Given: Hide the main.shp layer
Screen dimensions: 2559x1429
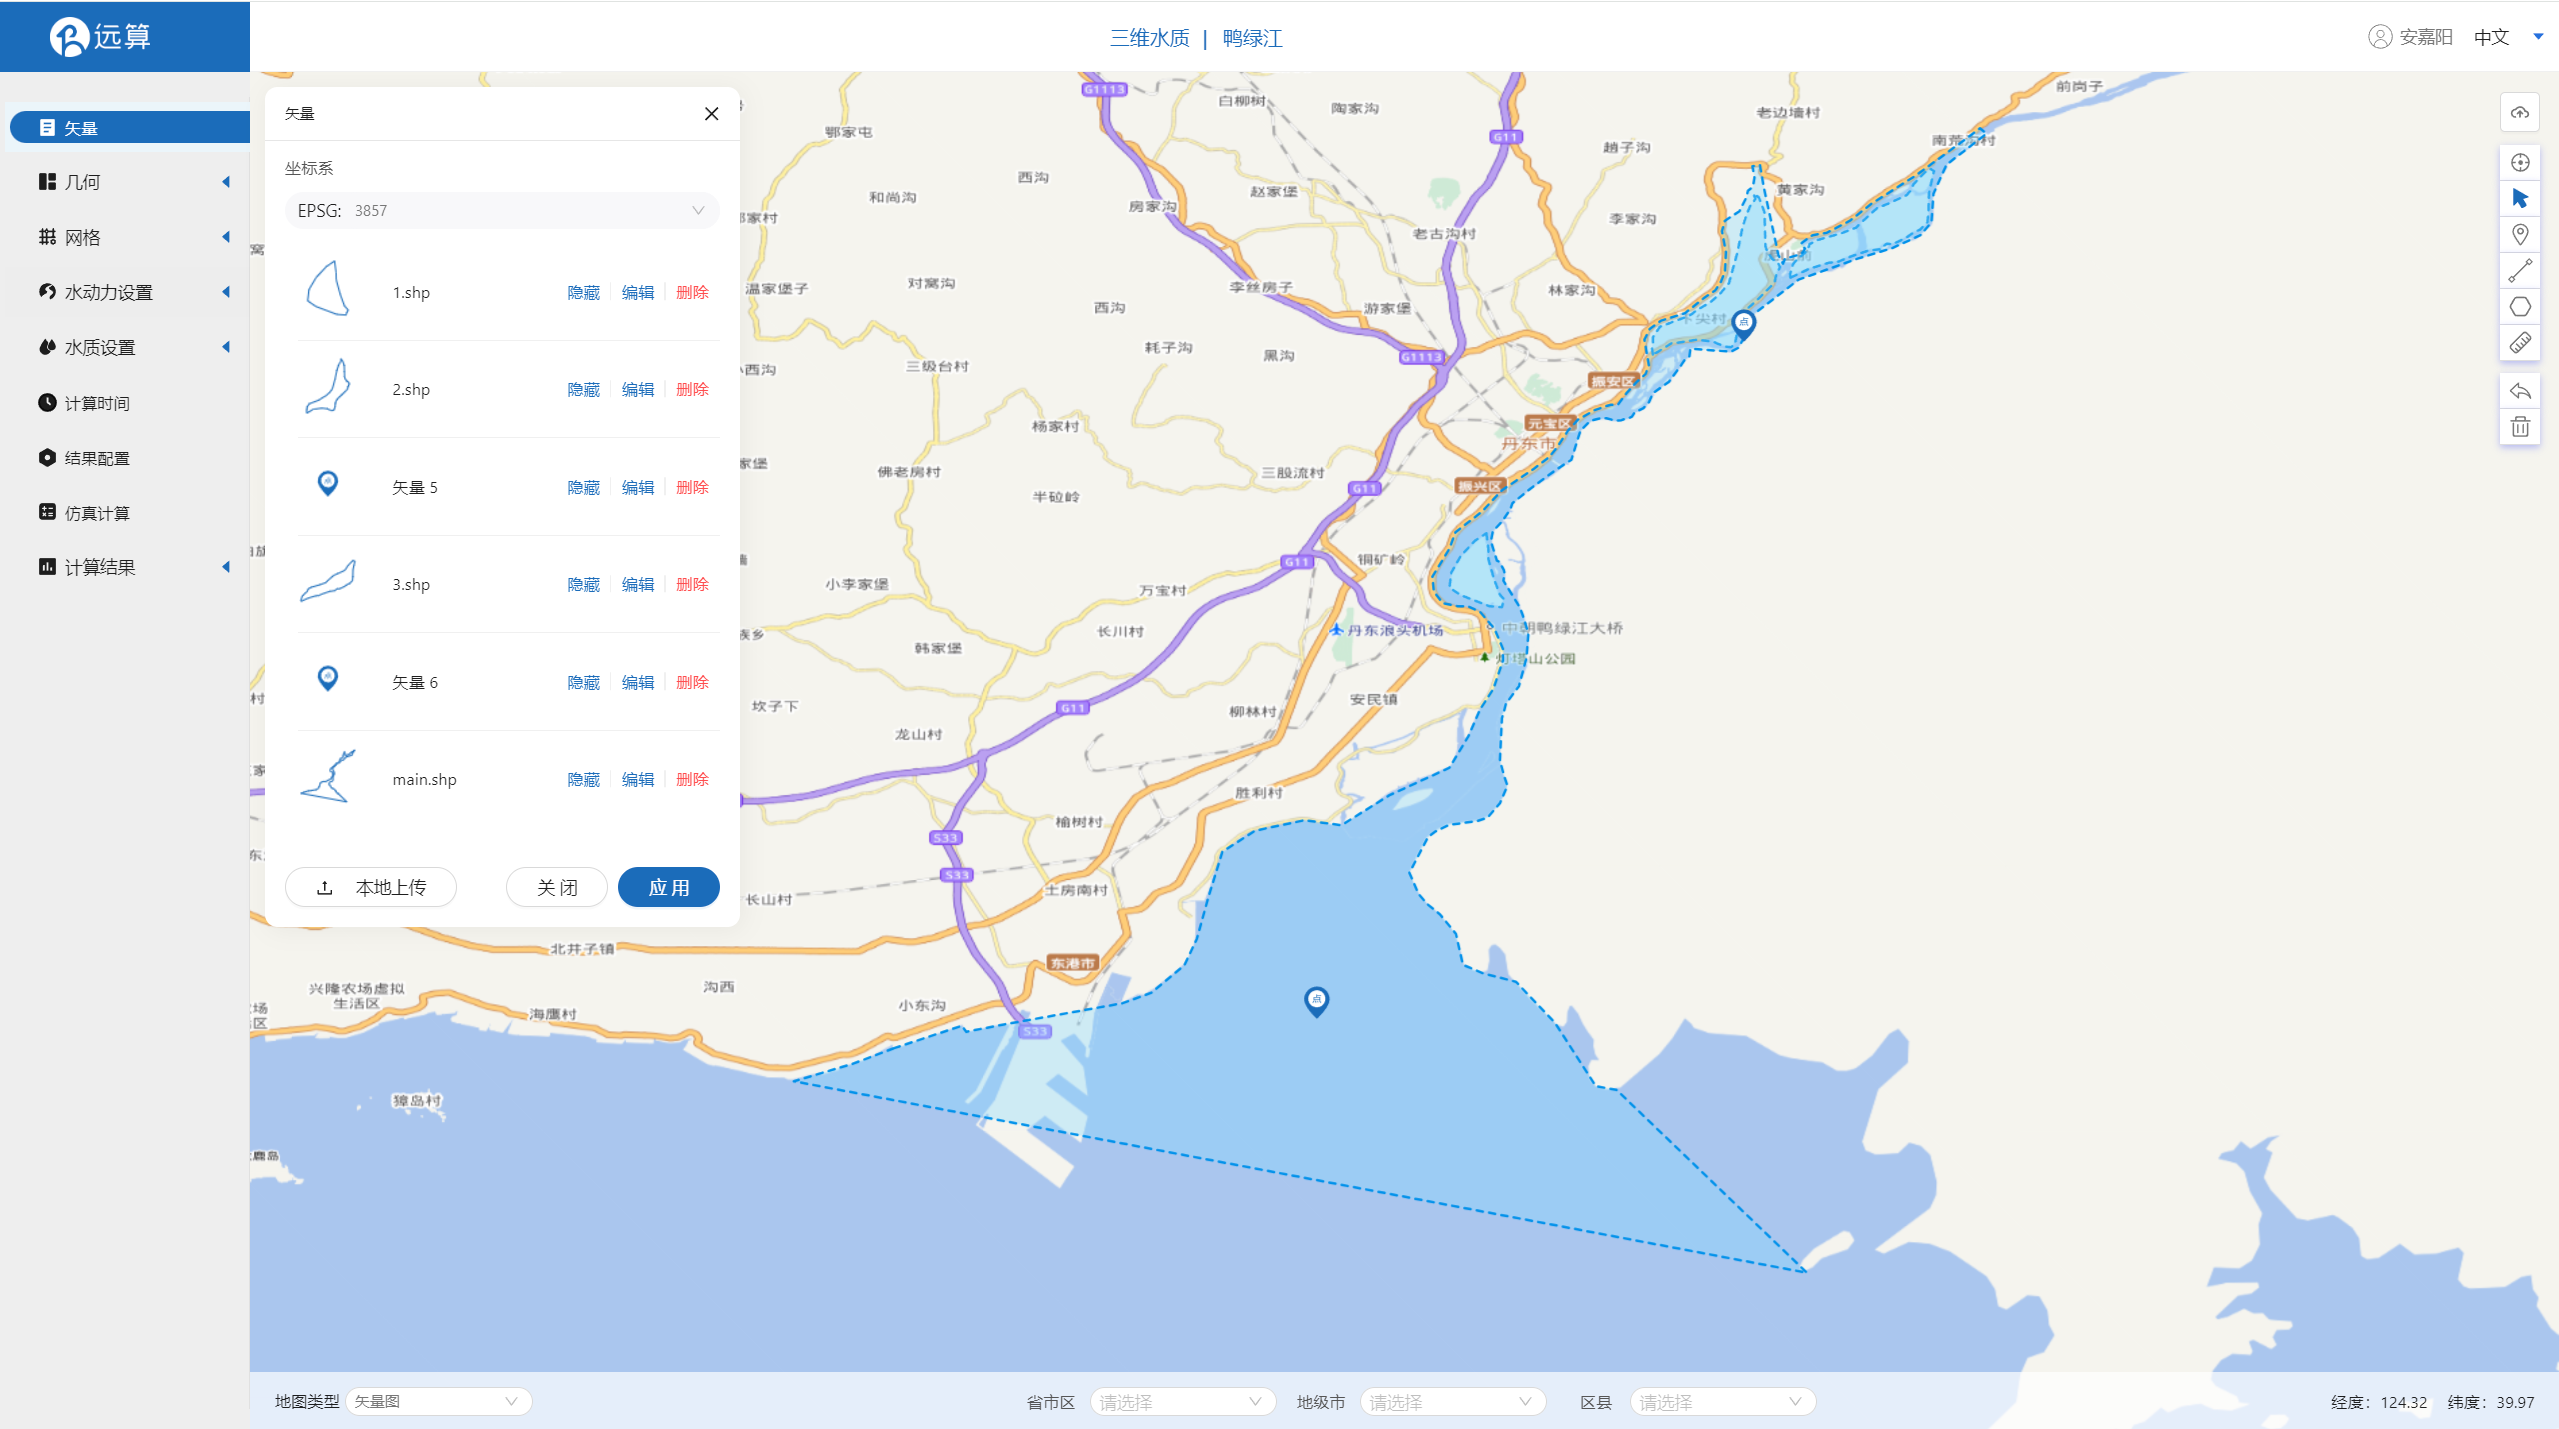Looking at the screenshot, I should pyautogui.click(x=583, y=779).
